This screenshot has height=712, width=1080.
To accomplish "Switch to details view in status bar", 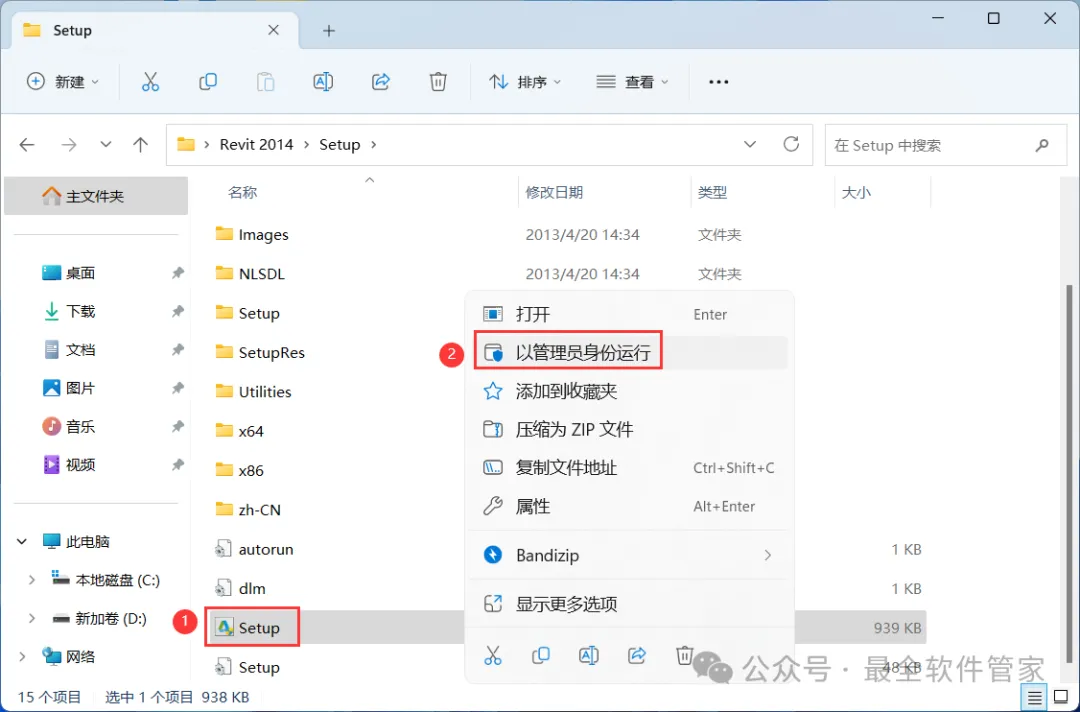I will tap(1035, 698).
